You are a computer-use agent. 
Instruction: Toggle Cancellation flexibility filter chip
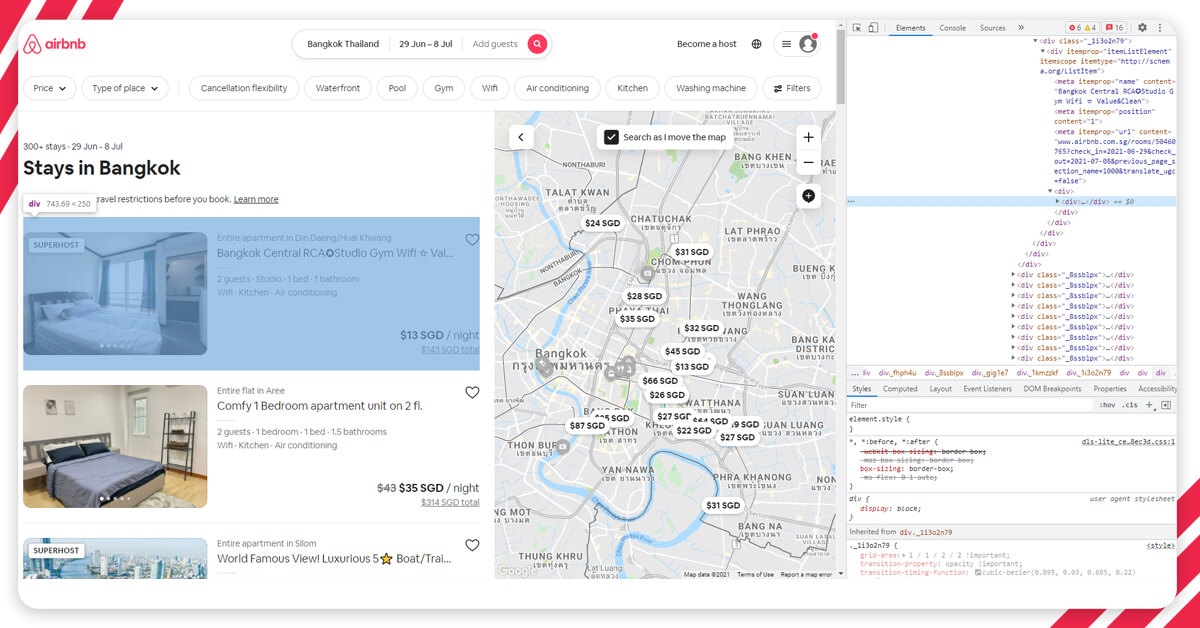[x=244, y=88]
